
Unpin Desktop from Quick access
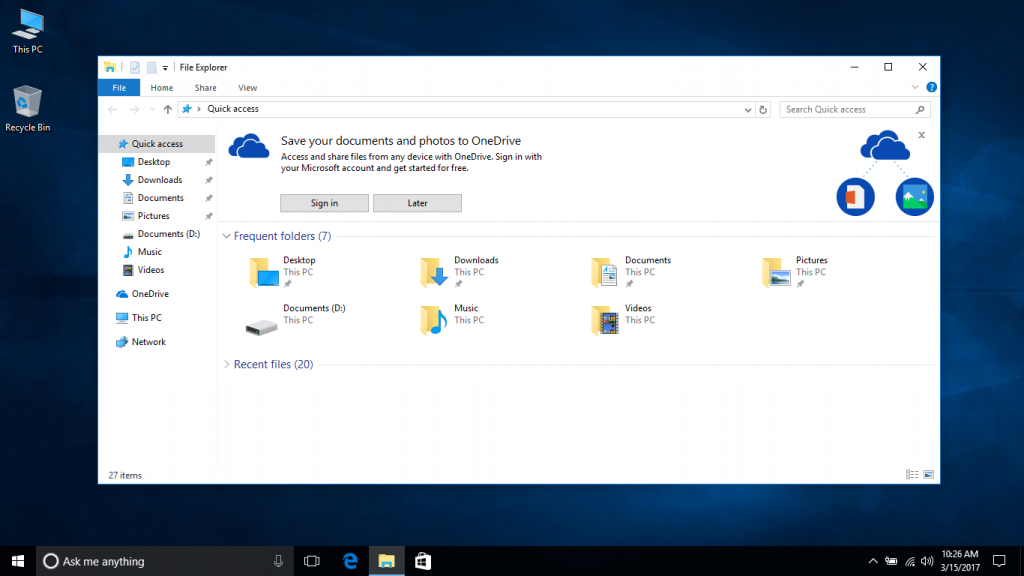208,161
